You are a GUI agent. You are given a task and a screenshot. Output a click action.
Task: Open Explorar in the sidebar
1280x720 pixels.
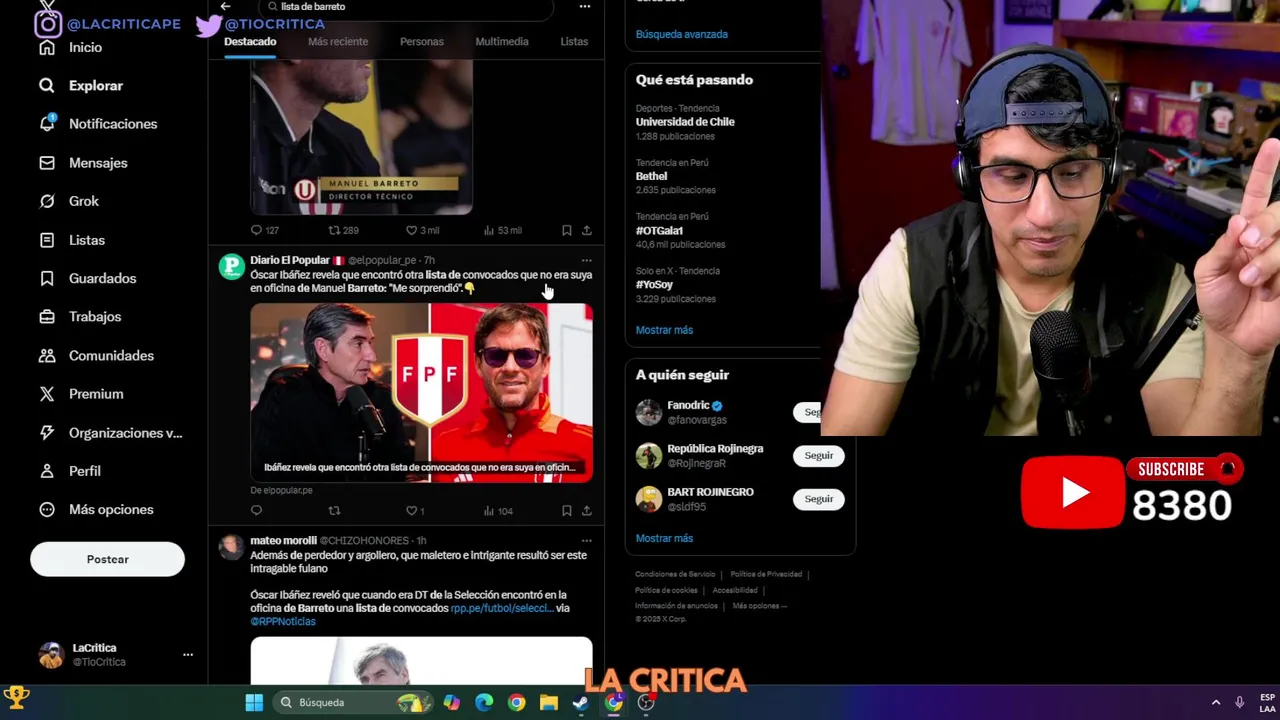click(x=95, y=86)
